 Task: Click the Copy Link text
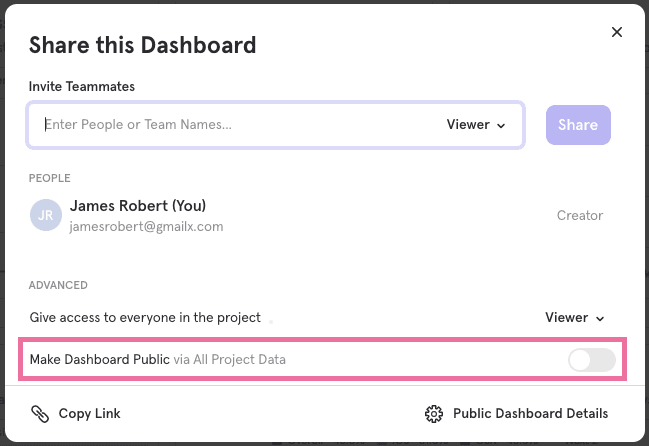coord(89,414)
